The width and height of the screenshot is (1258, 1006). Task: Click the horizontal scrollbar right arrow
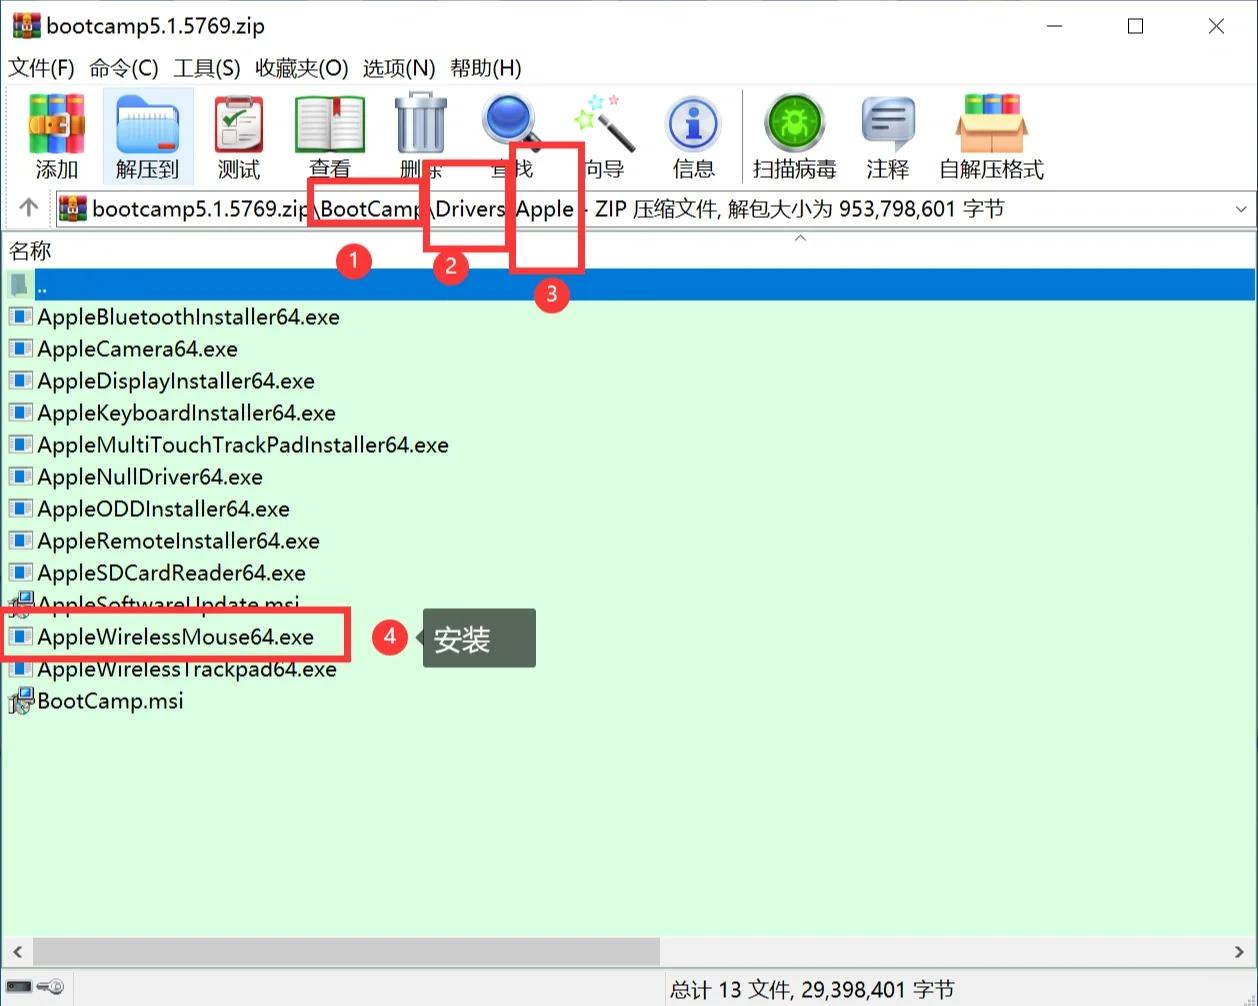(x=1240, y=951)
